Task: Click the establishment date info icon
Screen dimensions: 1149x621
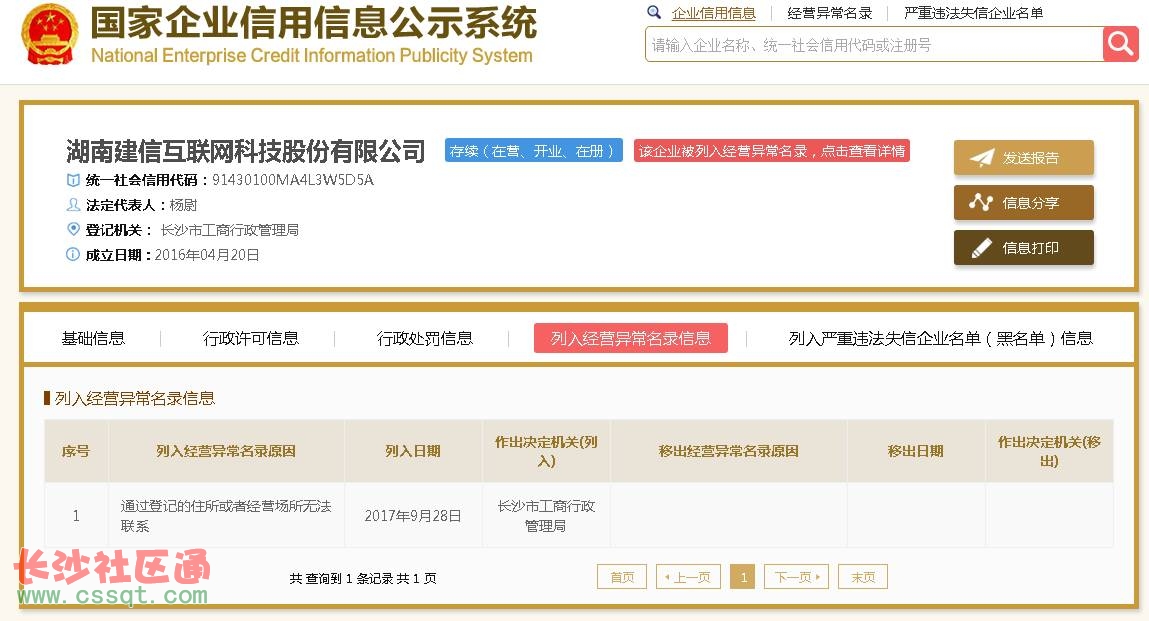Action: [73, 254]
